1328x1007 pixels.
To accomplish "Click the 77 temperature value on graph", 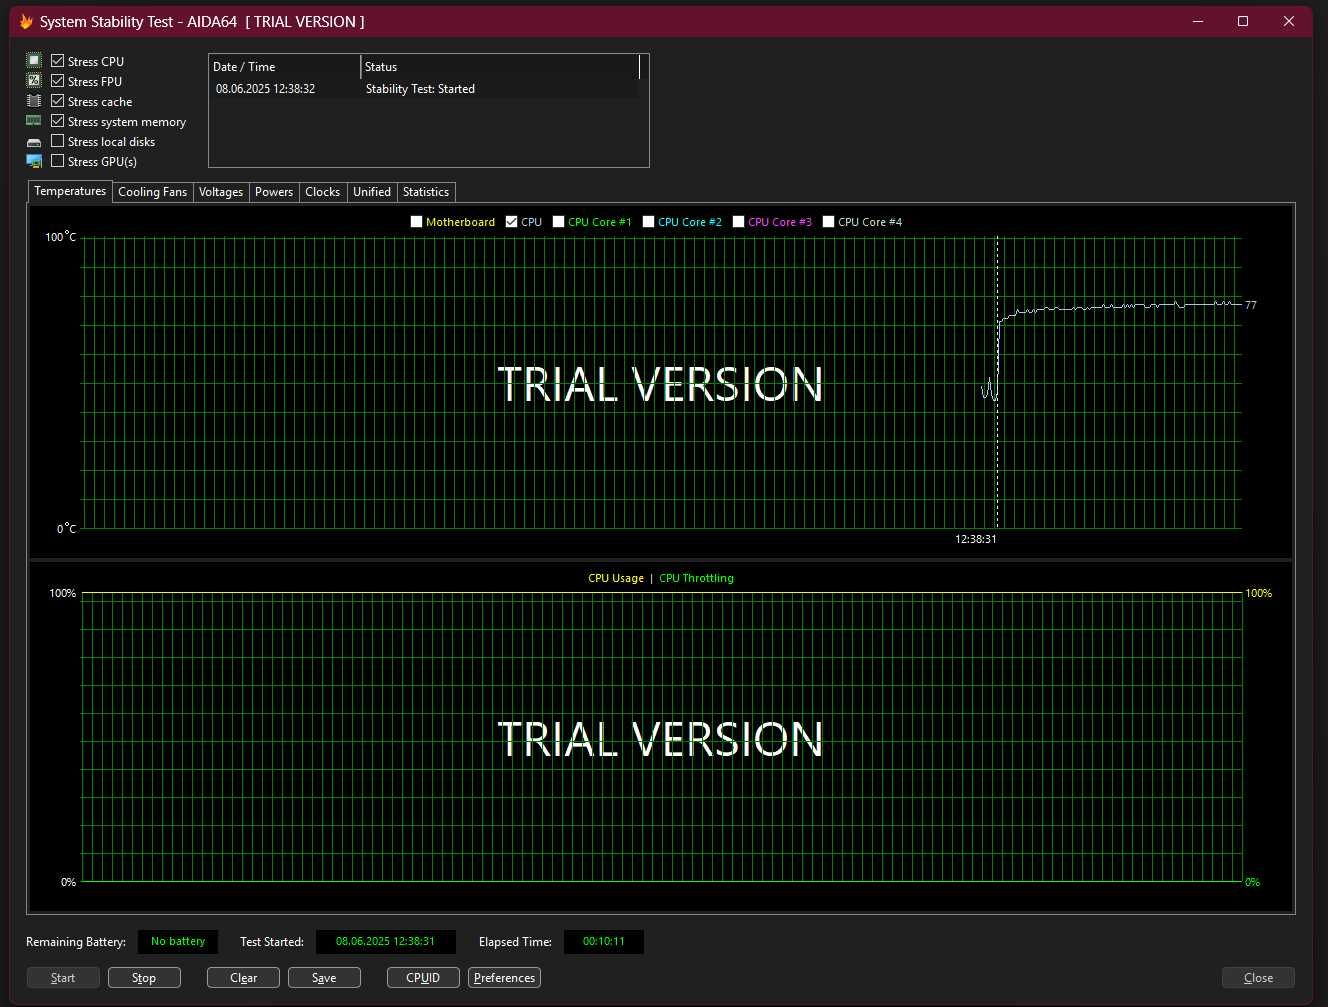I will pyautogui.click(x=1250, y=305).
